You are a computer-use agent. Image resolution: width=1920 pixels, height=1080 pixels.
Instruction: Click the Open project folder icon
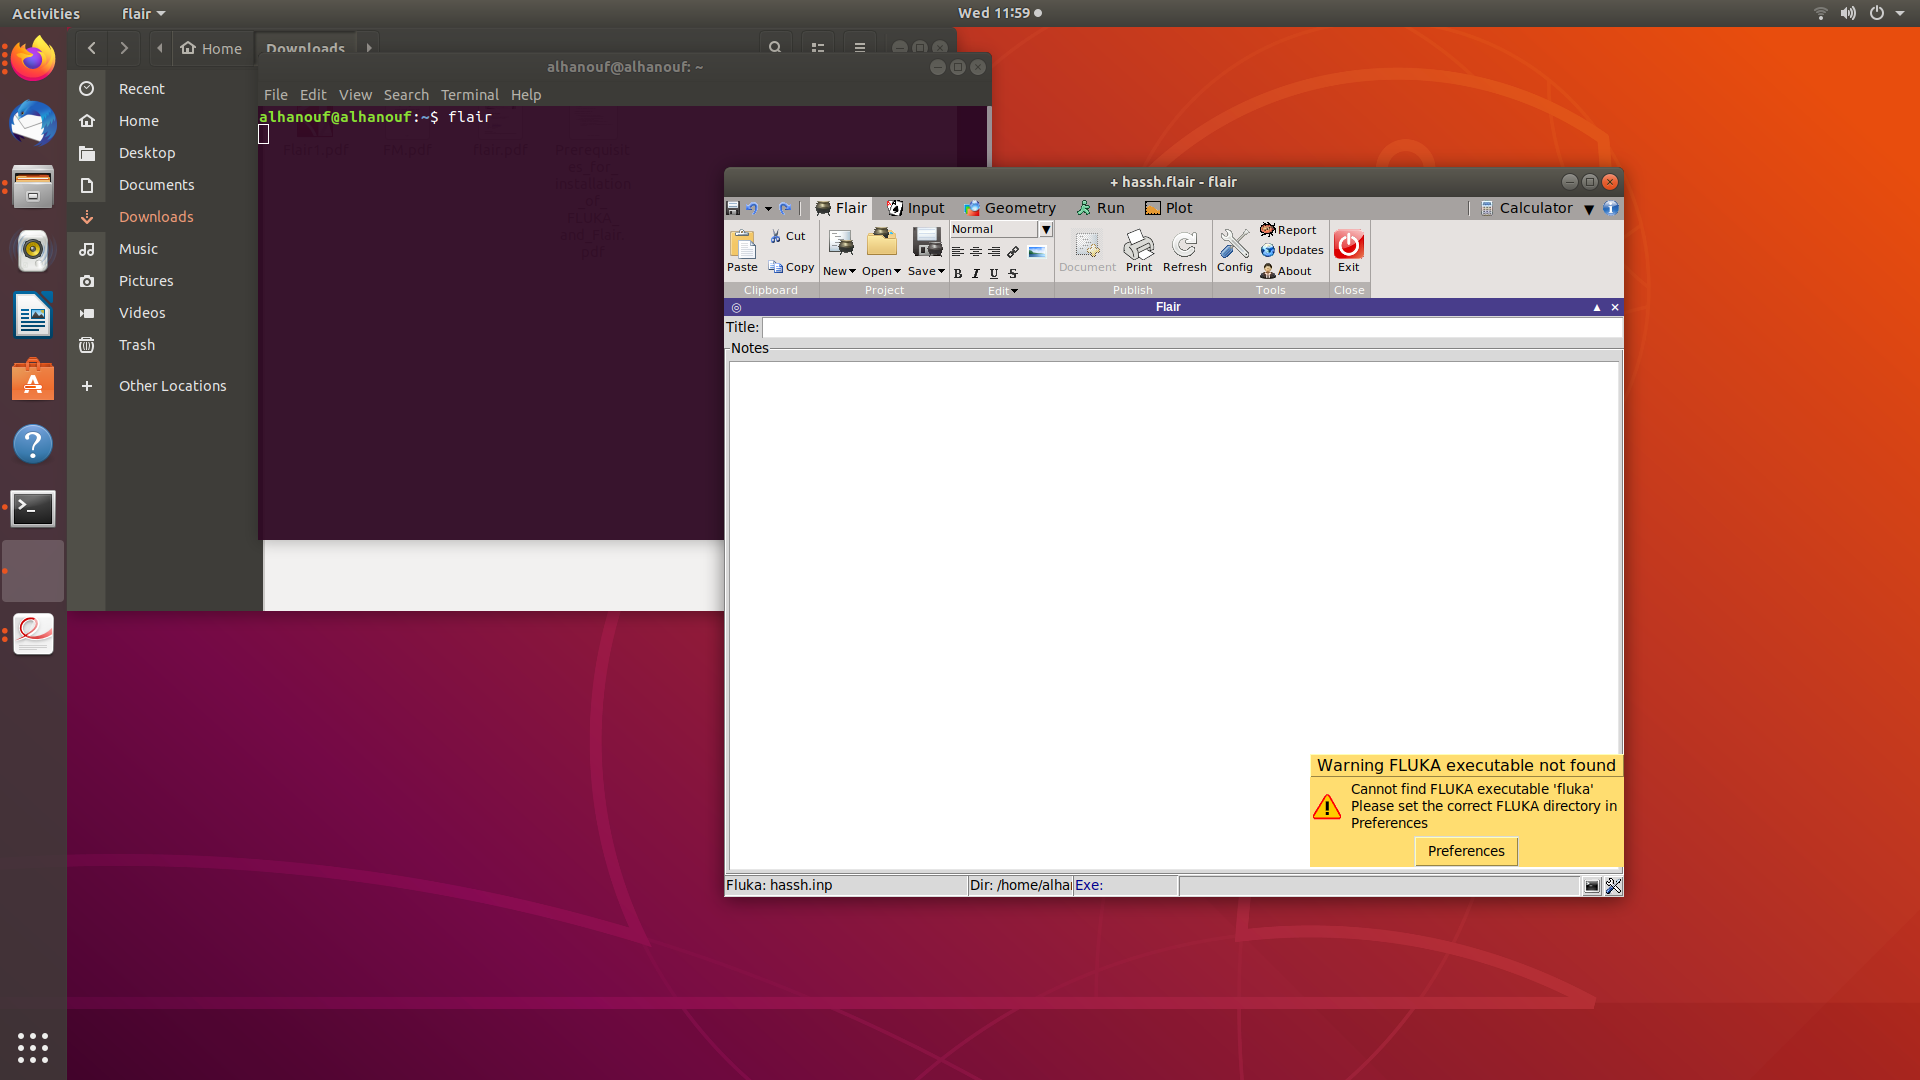(882, 243)
